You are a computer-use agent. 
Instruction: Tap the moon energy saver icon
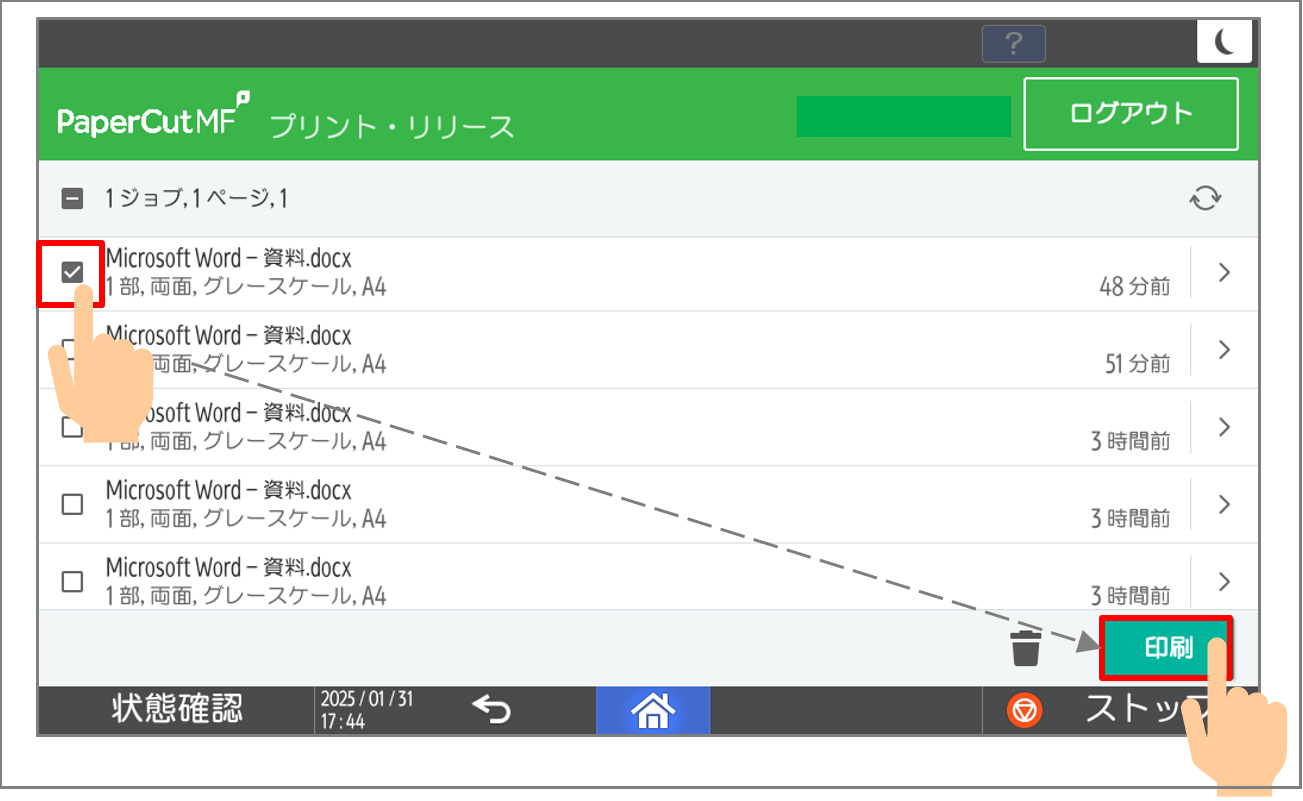coord(1224,42)
